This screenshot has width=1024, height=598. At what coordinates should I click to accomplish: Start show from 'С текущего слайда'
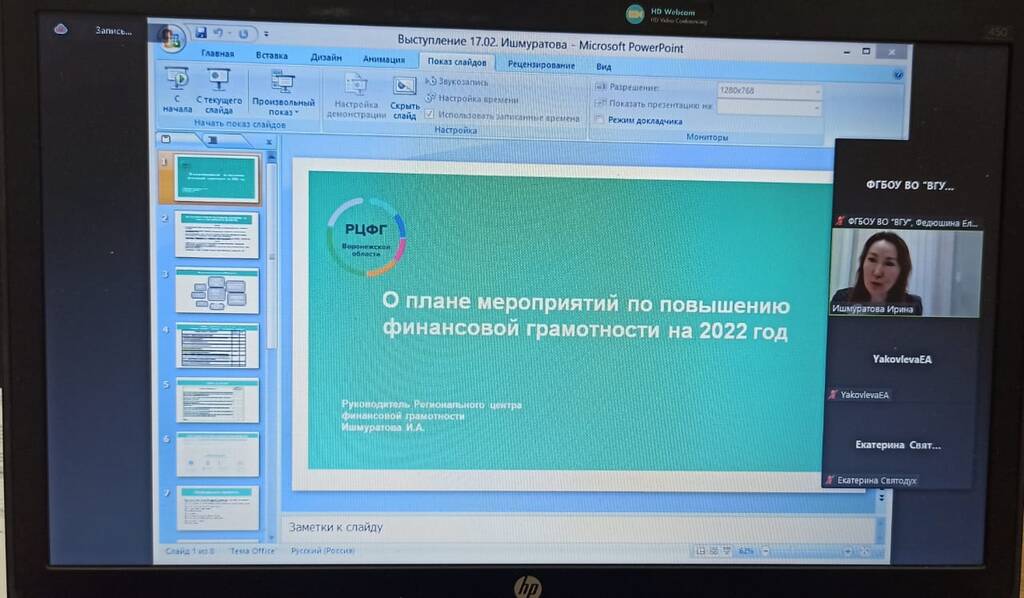click(x=219, y=91)
